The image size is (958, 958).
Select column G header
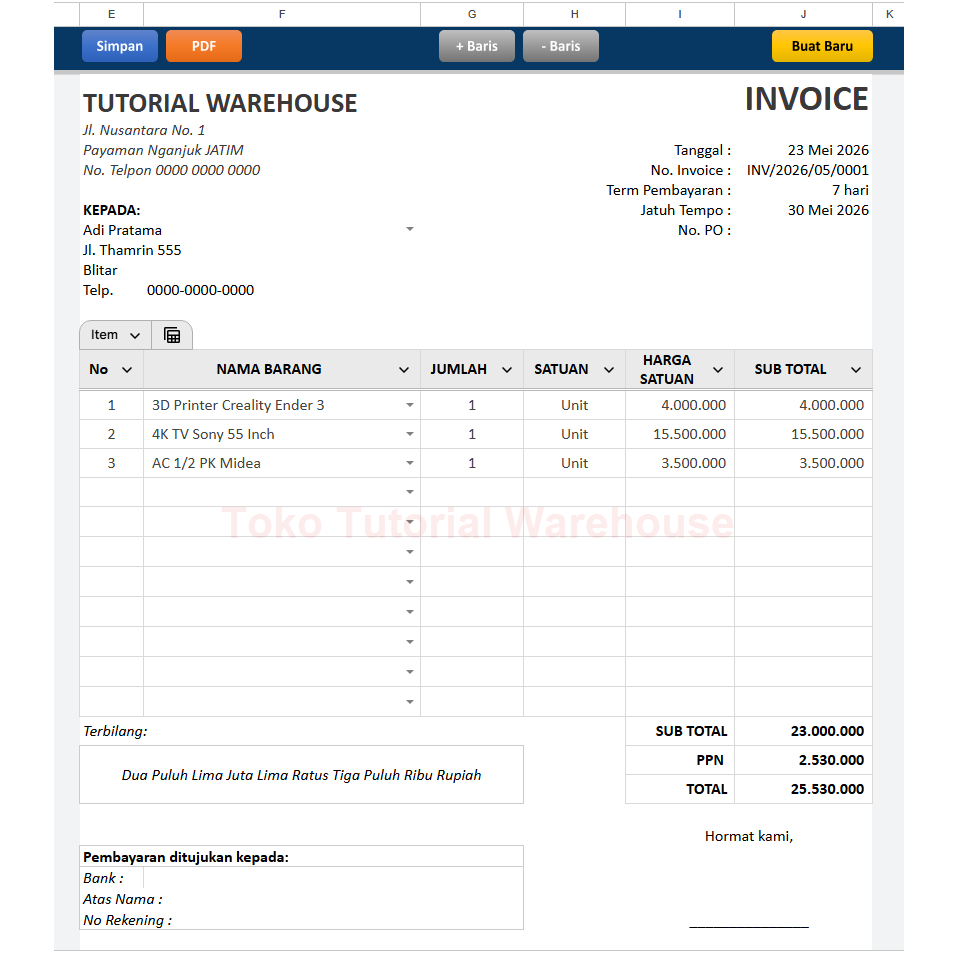point(472,14)
